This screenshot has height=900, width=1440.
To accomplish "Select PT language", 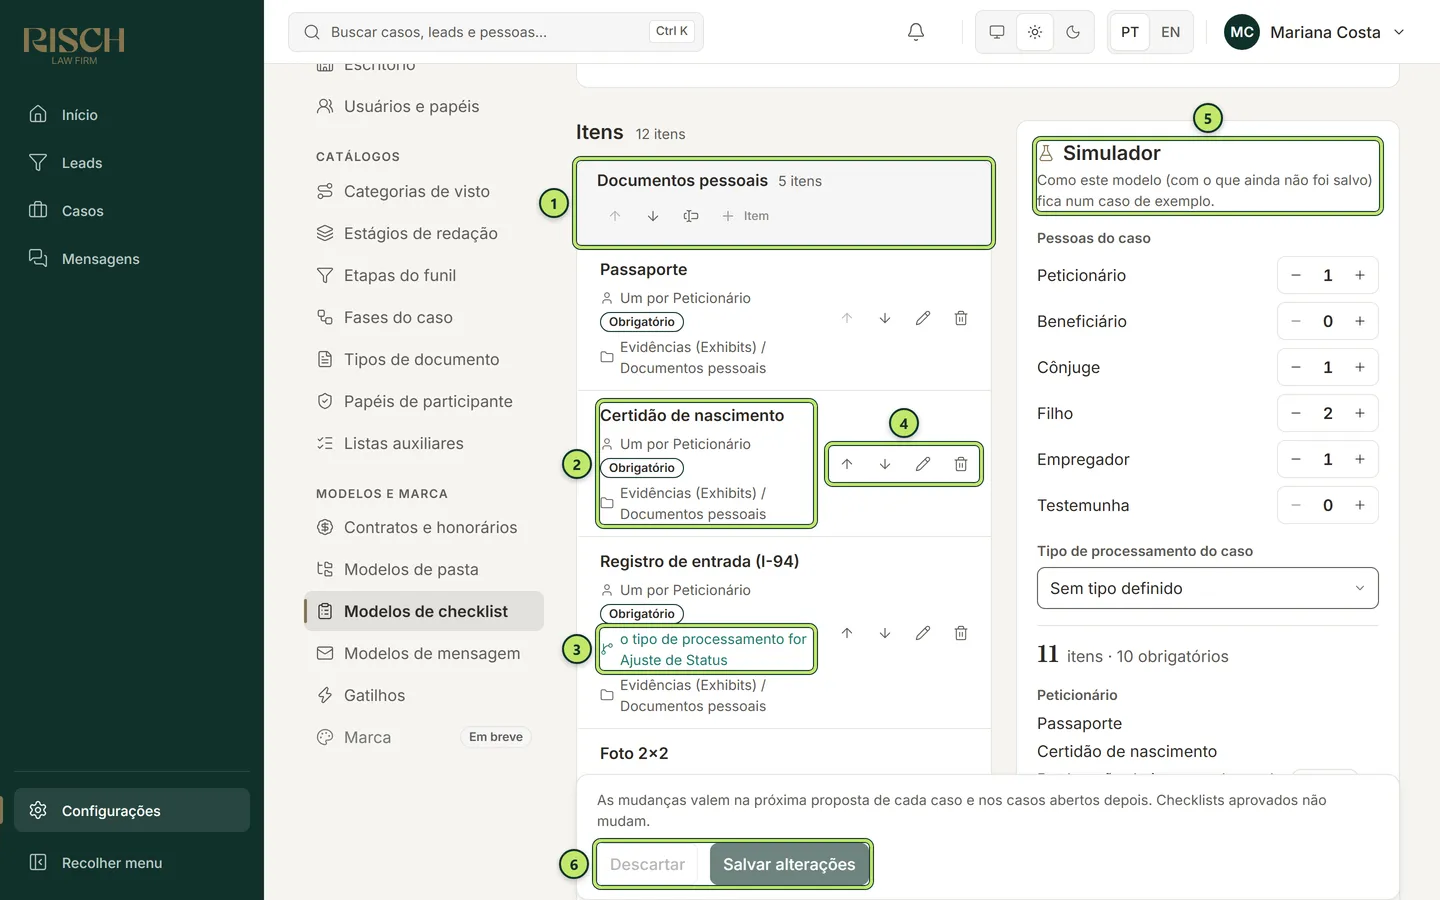I will [x=1130, y=32].
